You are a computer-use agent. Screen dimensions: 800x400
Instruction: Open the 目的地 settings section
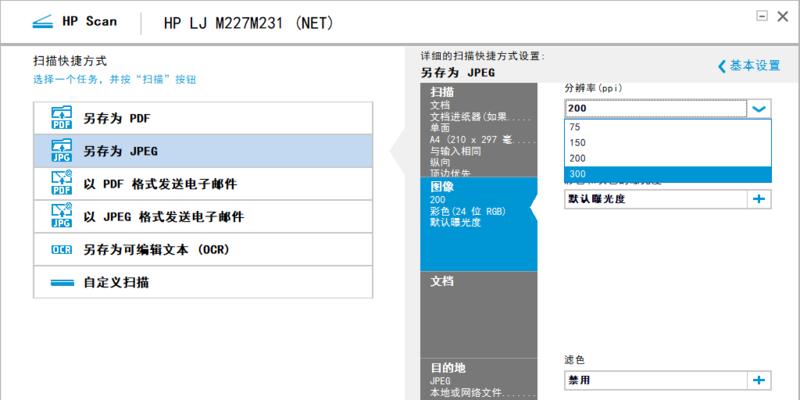(479, 379)
